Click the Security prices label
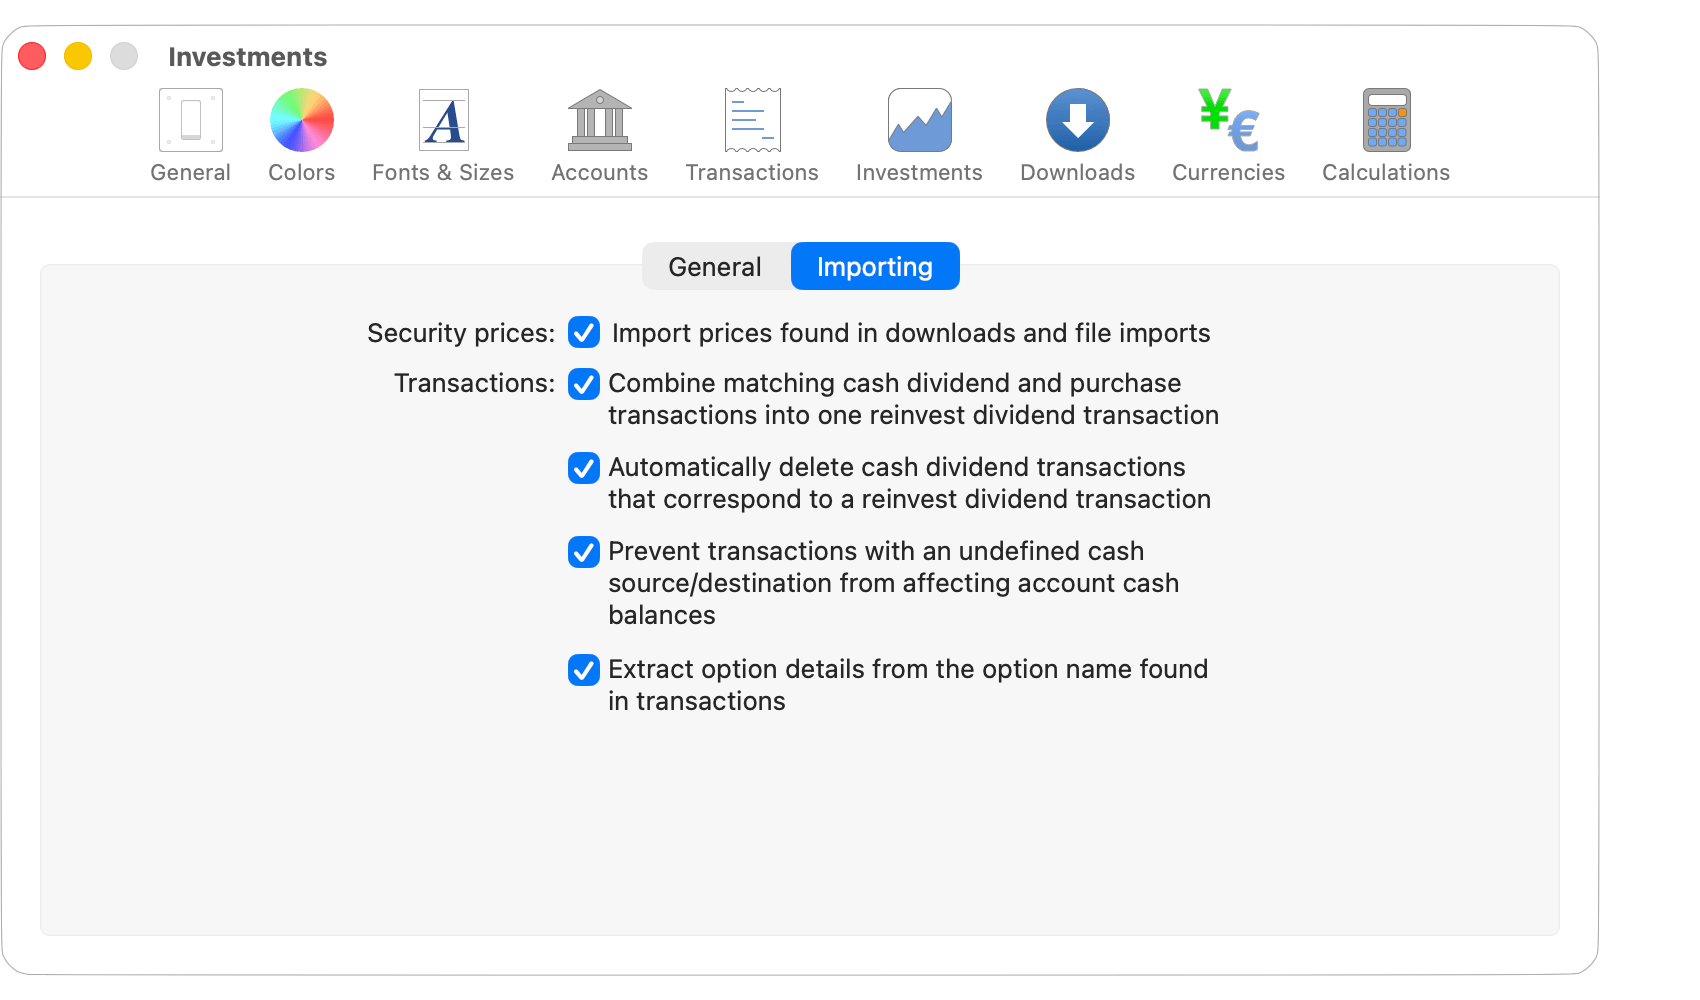1700x1000 pixels. (x=460, y=333)
